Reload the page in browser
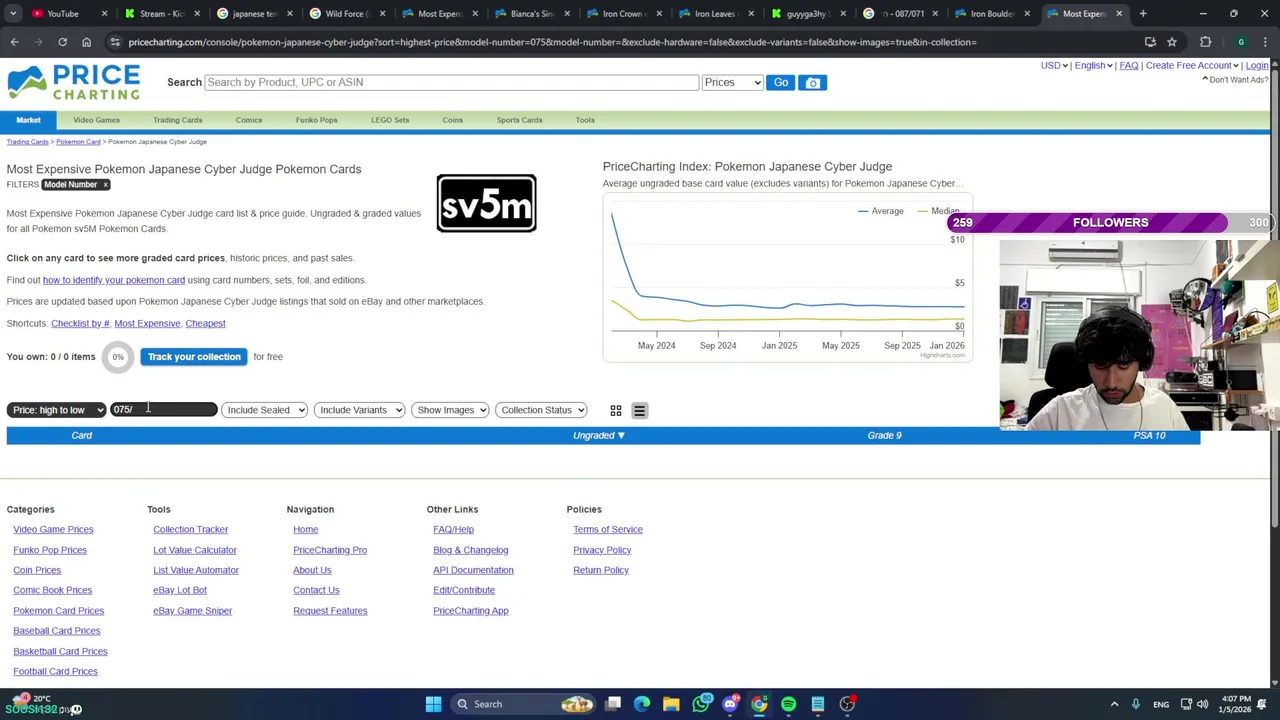Screen dimensions: 1280x720 (x=62, y=42)
